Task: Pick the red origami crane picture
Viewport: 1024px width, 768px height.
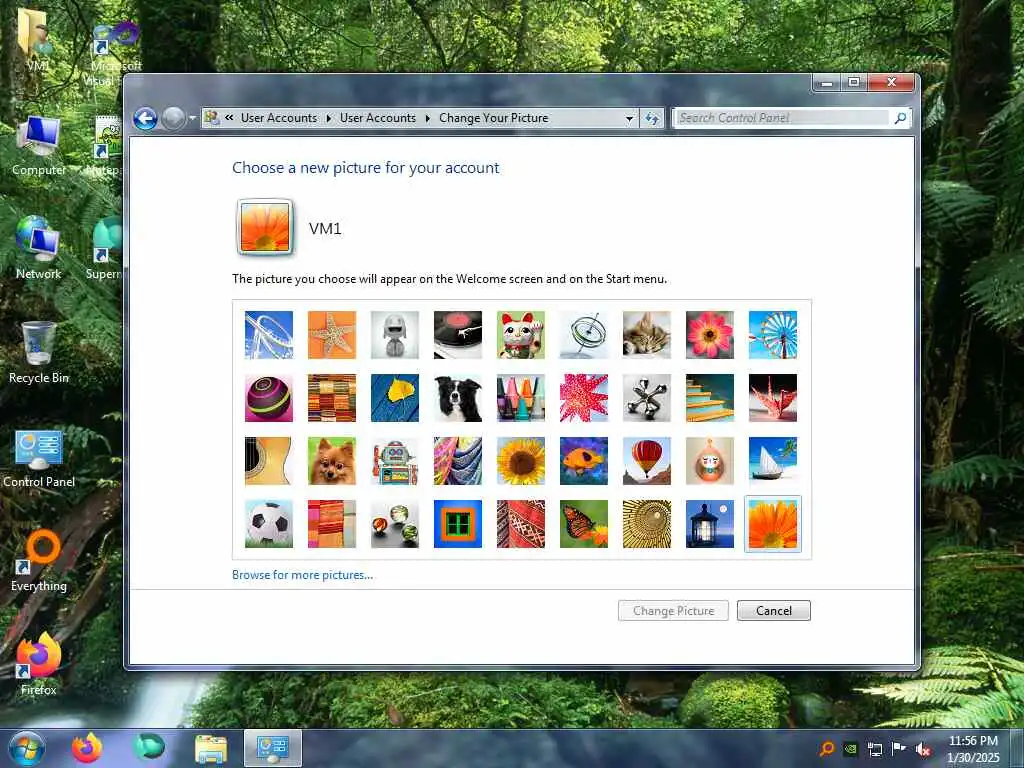Action: [773, 398]
